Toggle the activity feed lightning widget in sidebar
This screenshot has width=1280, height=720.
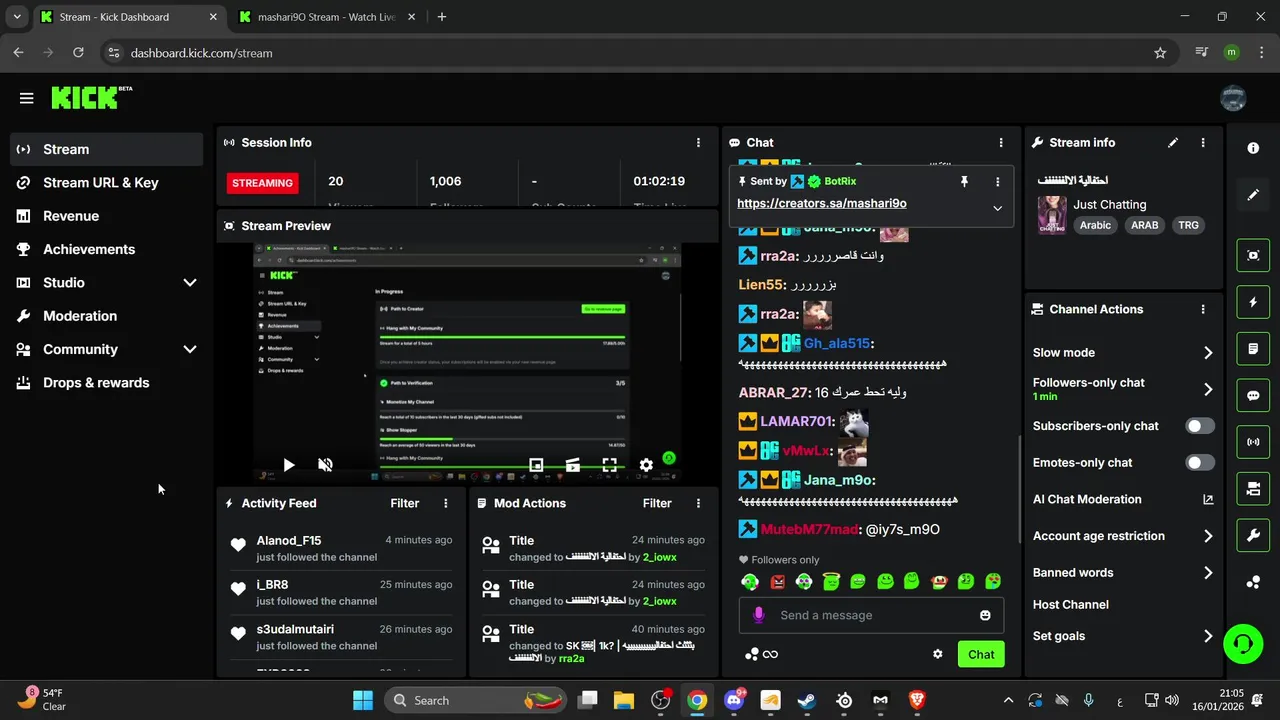coord(1253,302)
